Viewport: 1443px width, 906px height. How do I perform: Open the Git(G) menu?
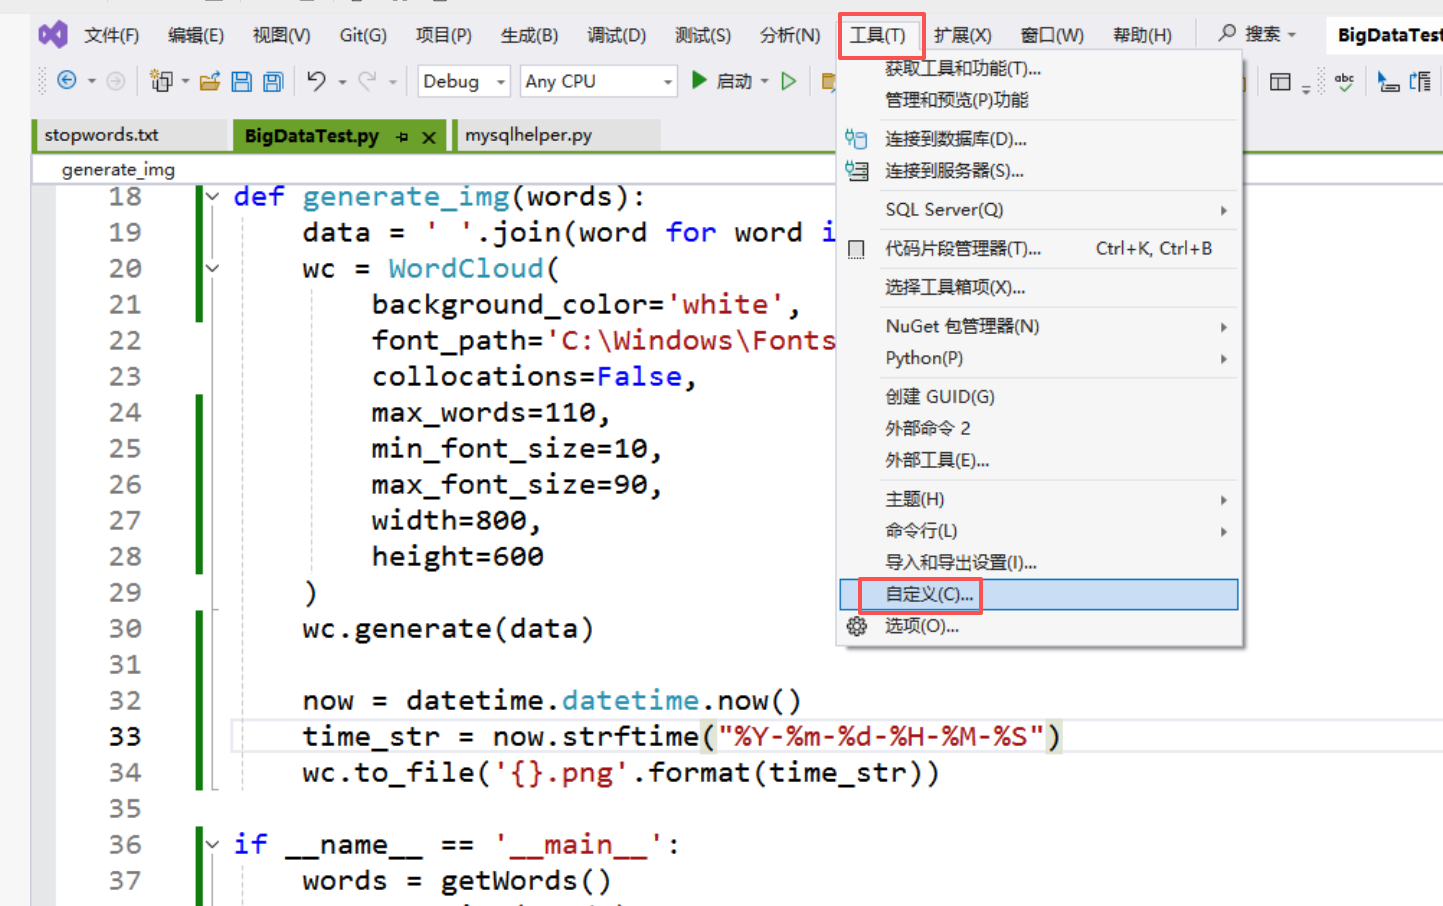coord(363,35)
